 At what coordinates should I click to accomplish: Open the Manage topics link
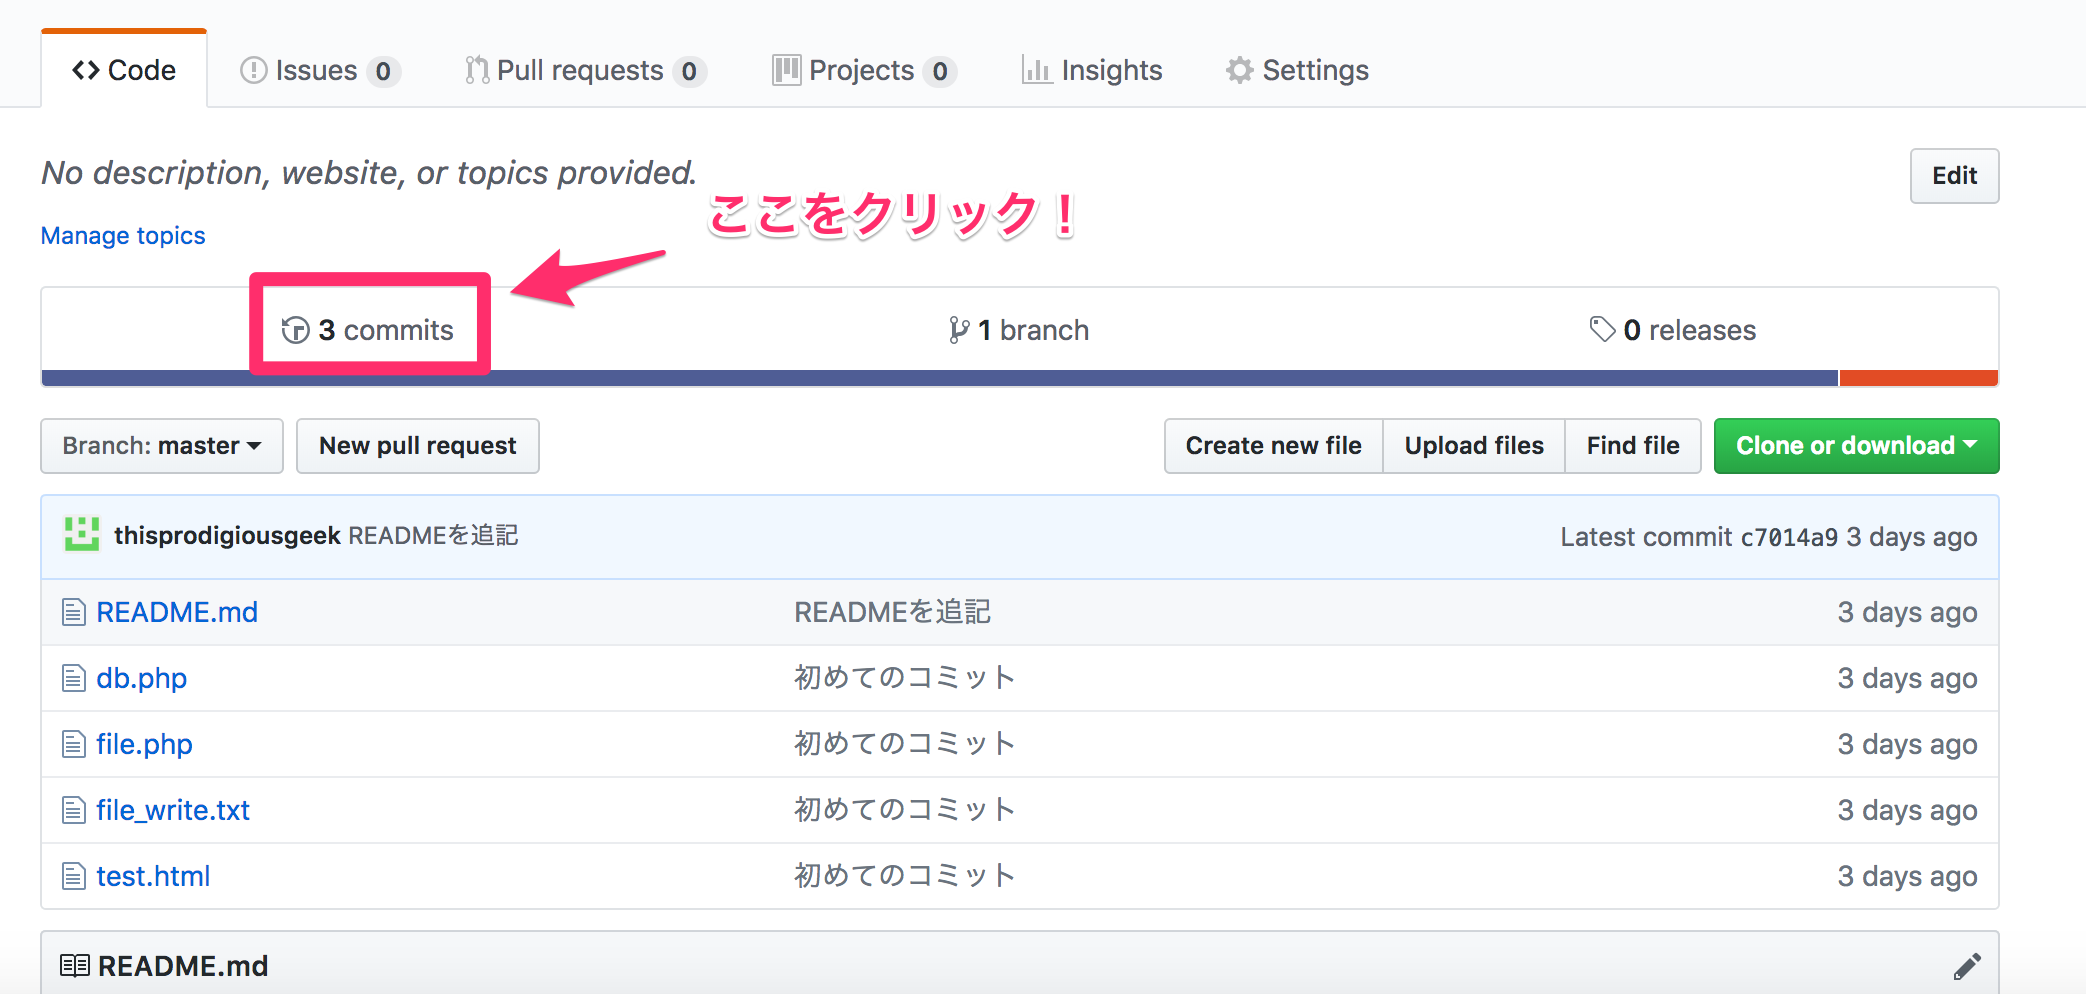(x=123, y=236)
